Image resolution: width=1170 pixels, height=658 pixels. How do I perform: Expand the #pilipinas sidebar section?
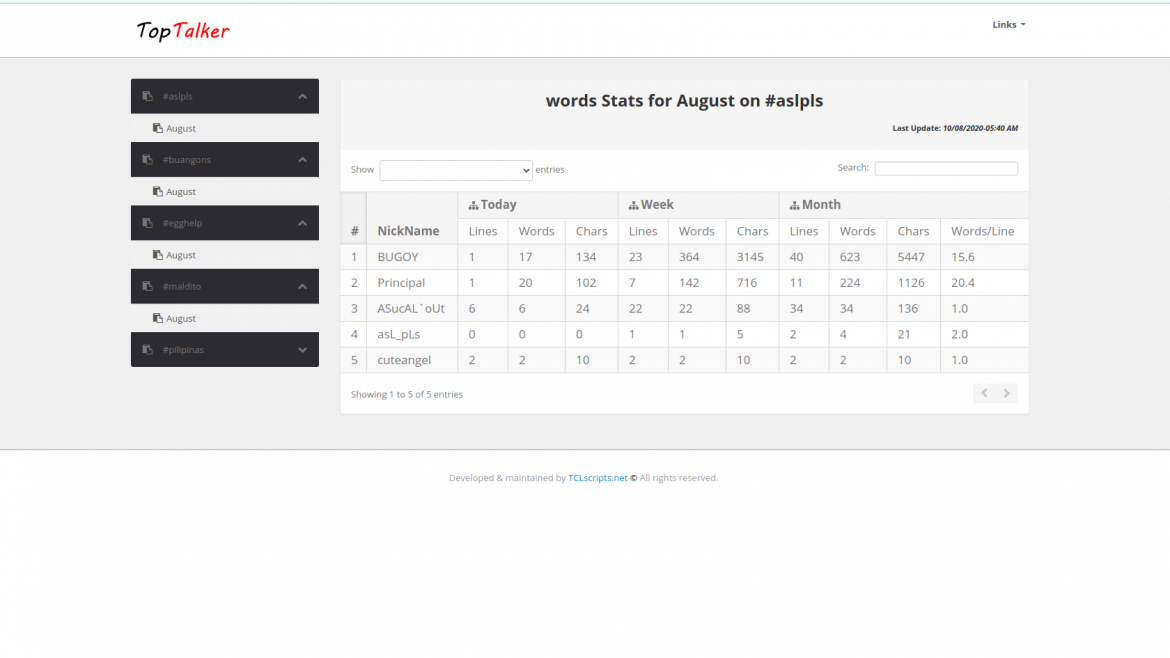coord(302,350)
